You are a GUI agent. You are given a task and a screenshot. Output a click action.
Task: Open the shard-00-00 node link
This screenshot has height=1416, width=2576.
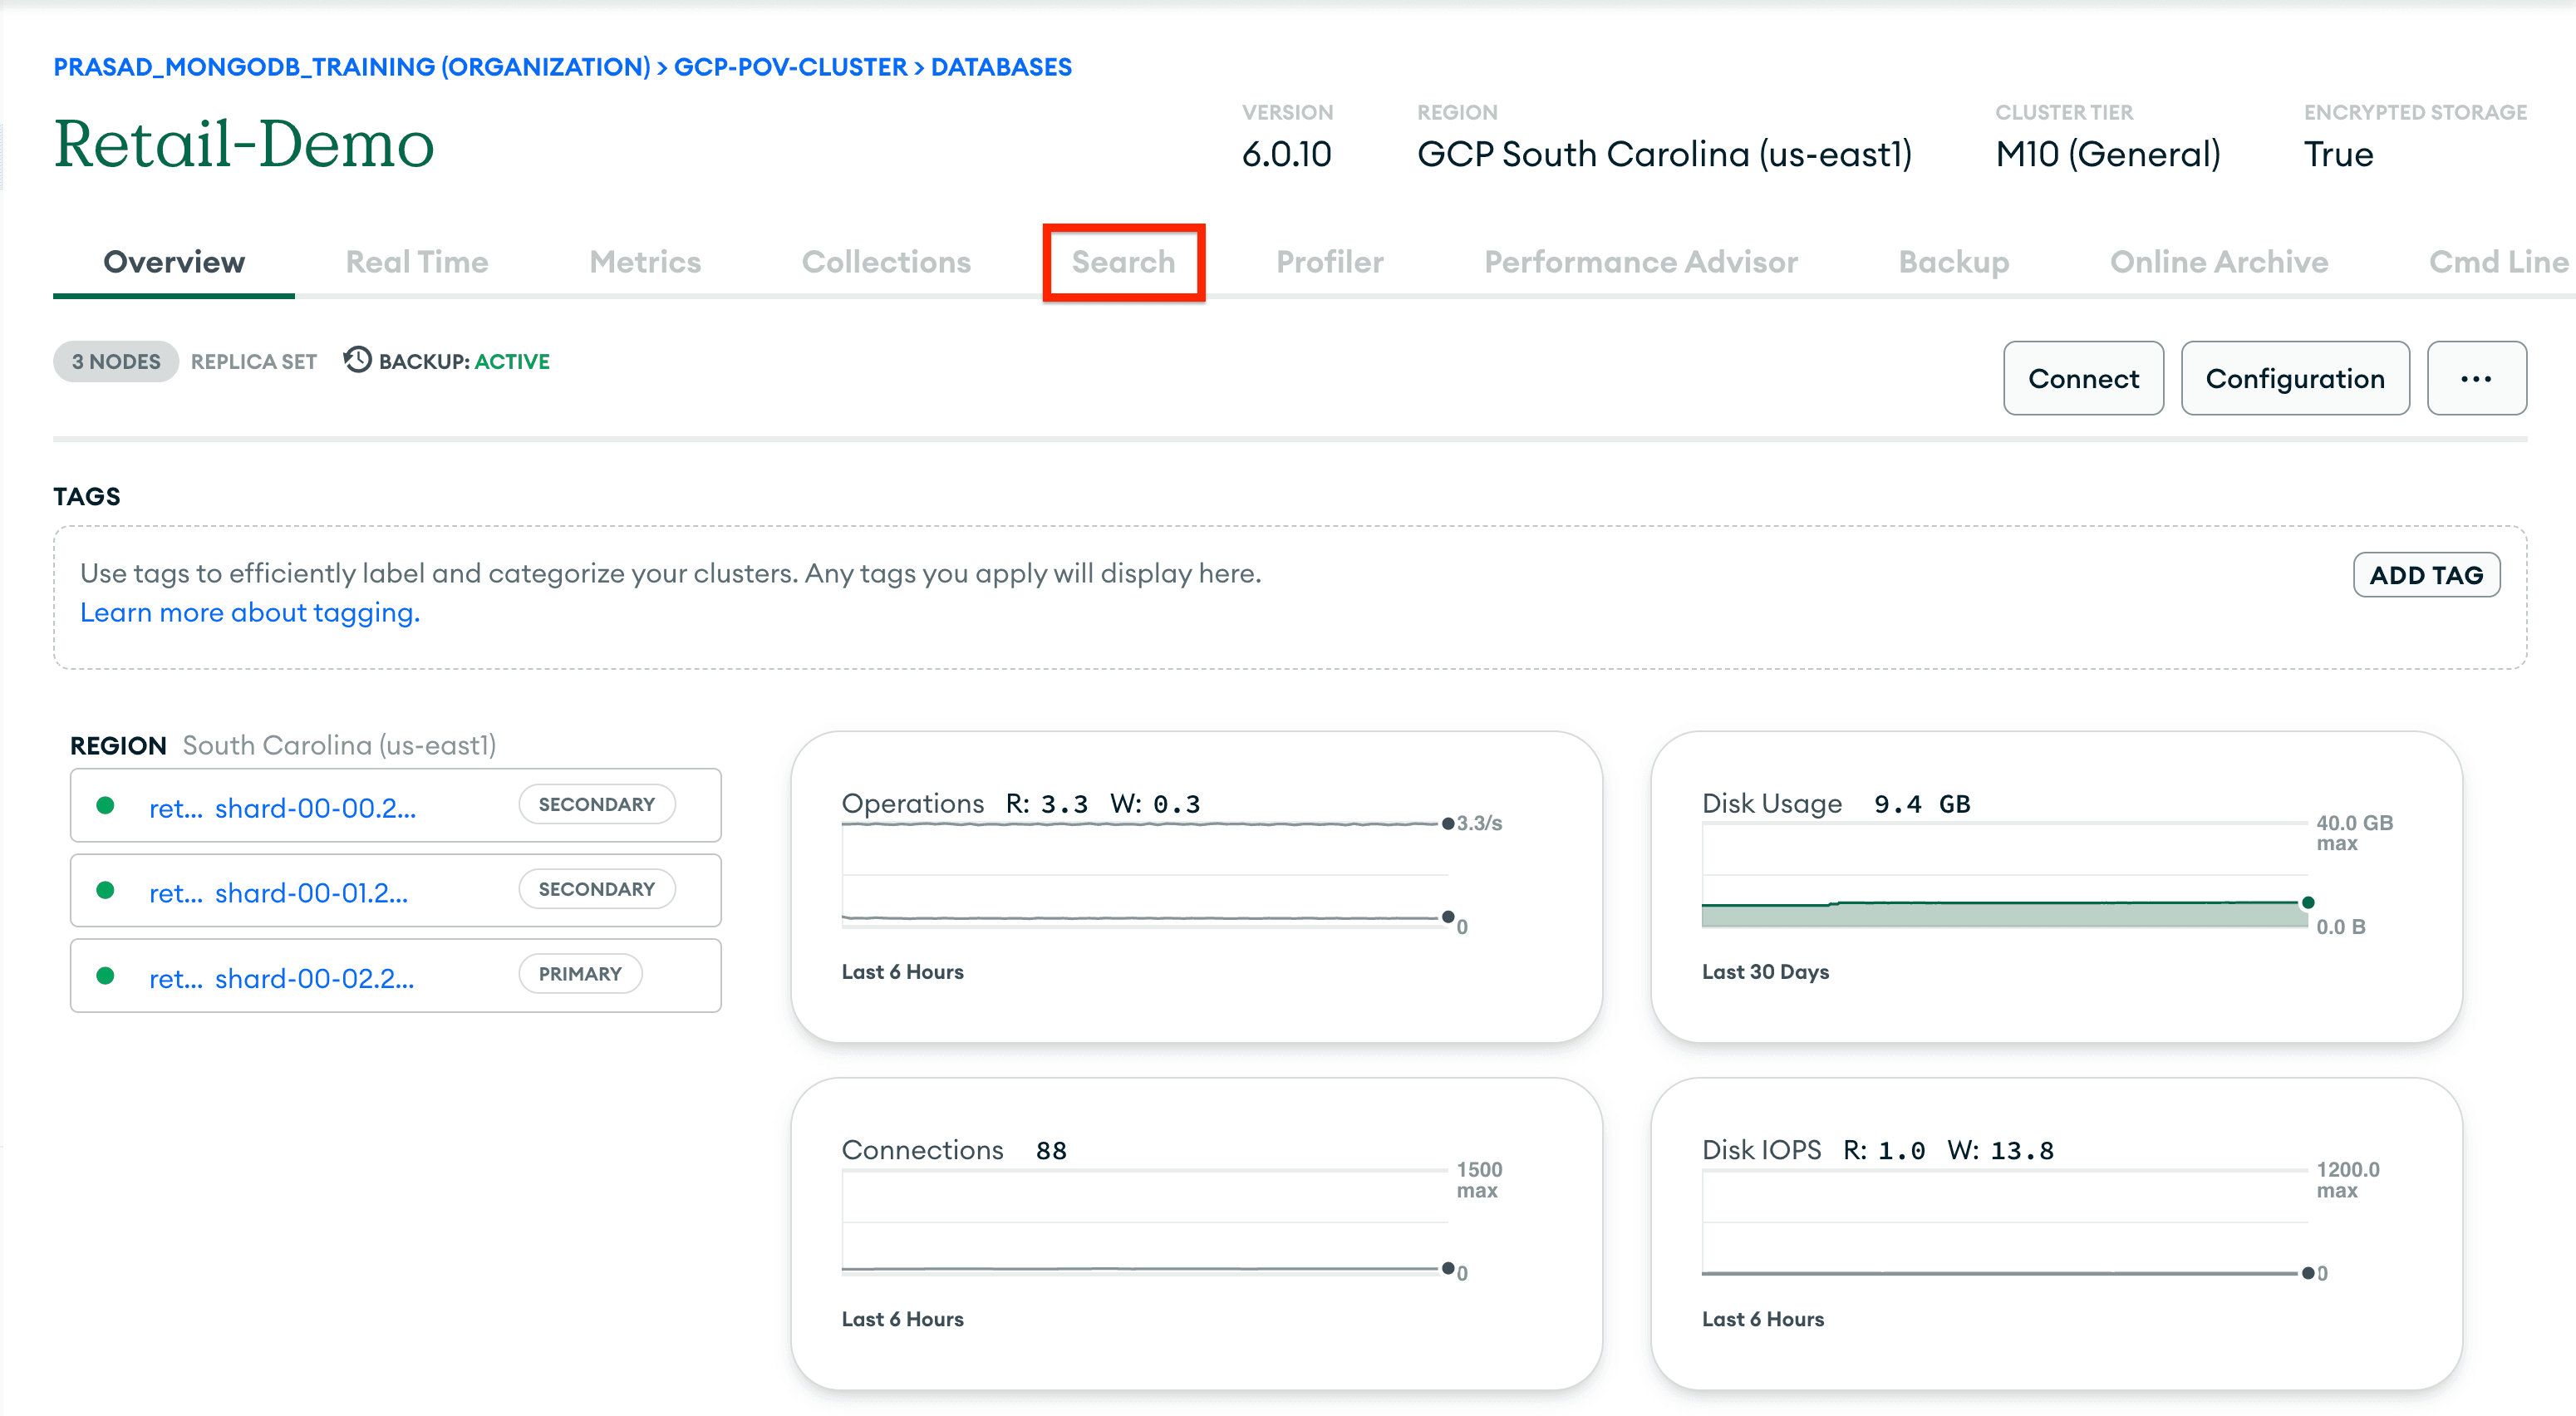(x=282, y=808)
